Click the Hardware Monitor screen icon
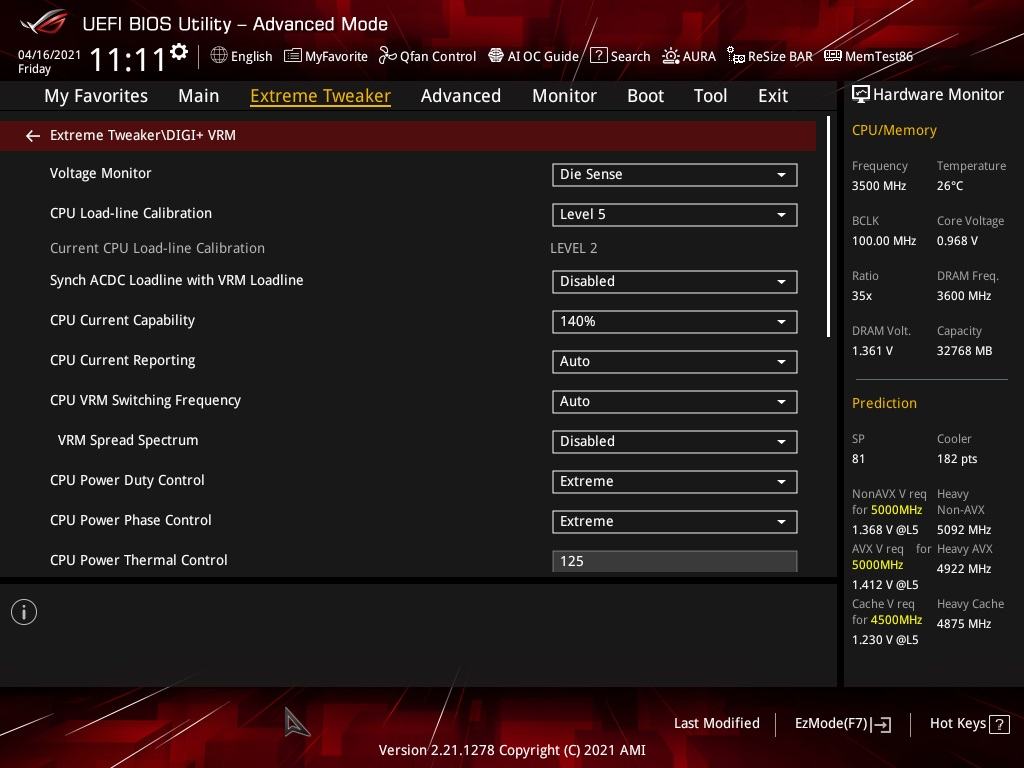This screenshot has height=768, width=1024. pos(861,95)
